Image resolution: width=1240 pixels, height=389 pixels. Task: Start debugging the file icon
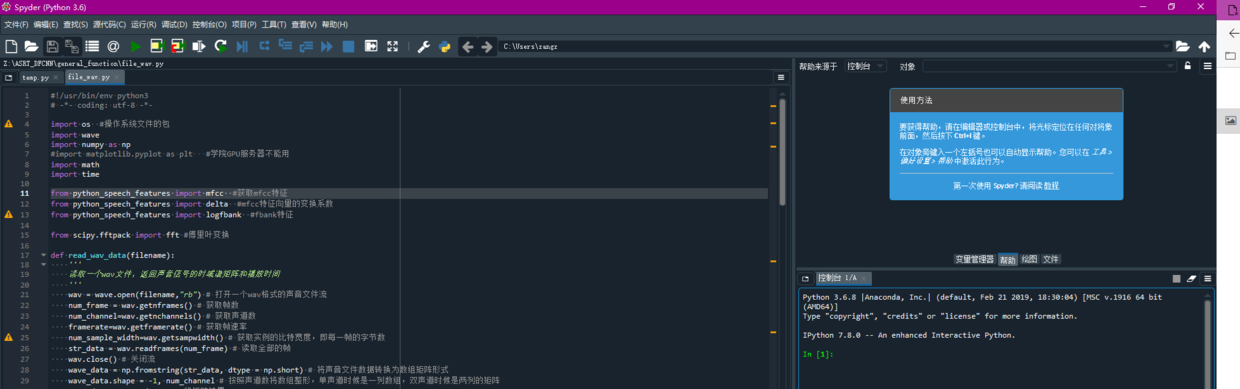pyautogui.click(x=242, y=46)
